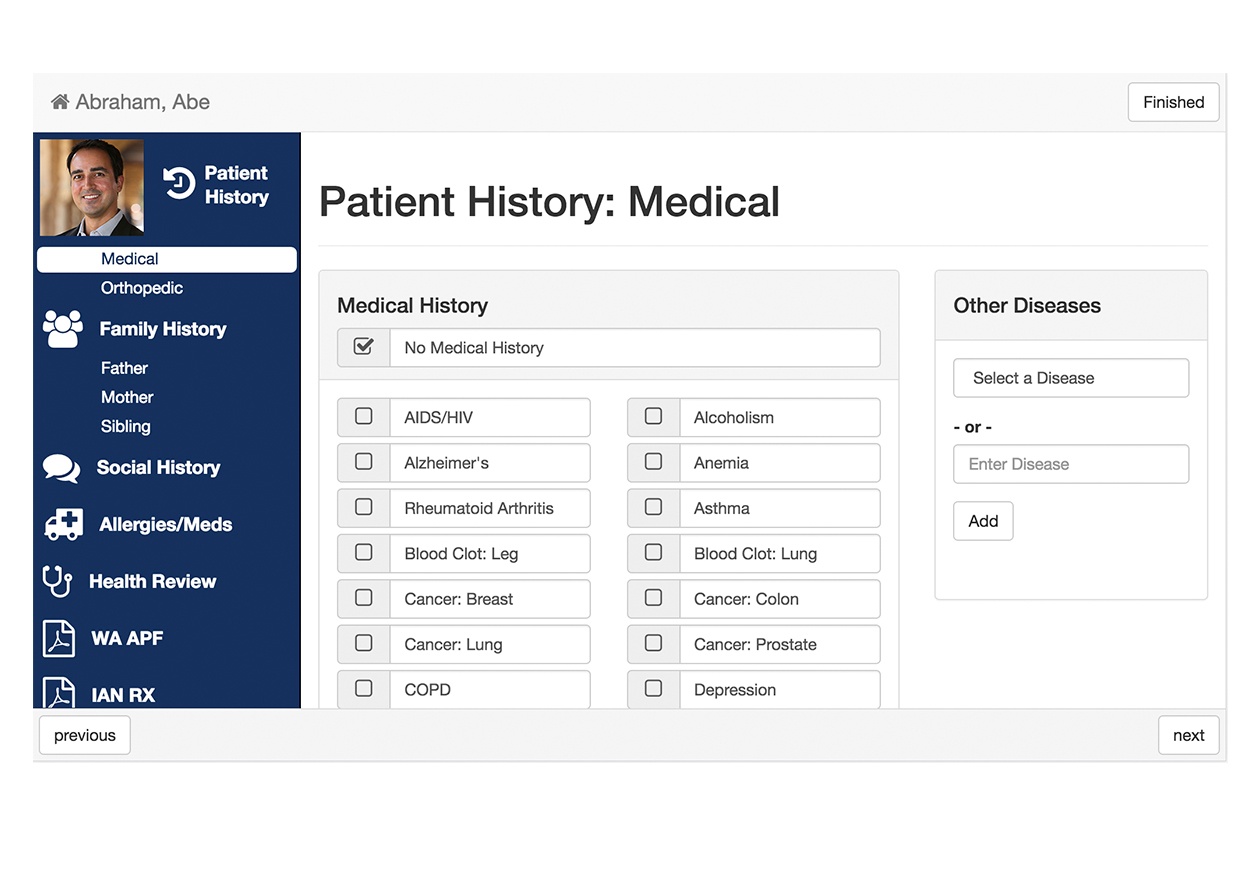Mark the Cancer: Colon checkbox
The width and height of the screenshot is (1254, 894).
point(653,598)
